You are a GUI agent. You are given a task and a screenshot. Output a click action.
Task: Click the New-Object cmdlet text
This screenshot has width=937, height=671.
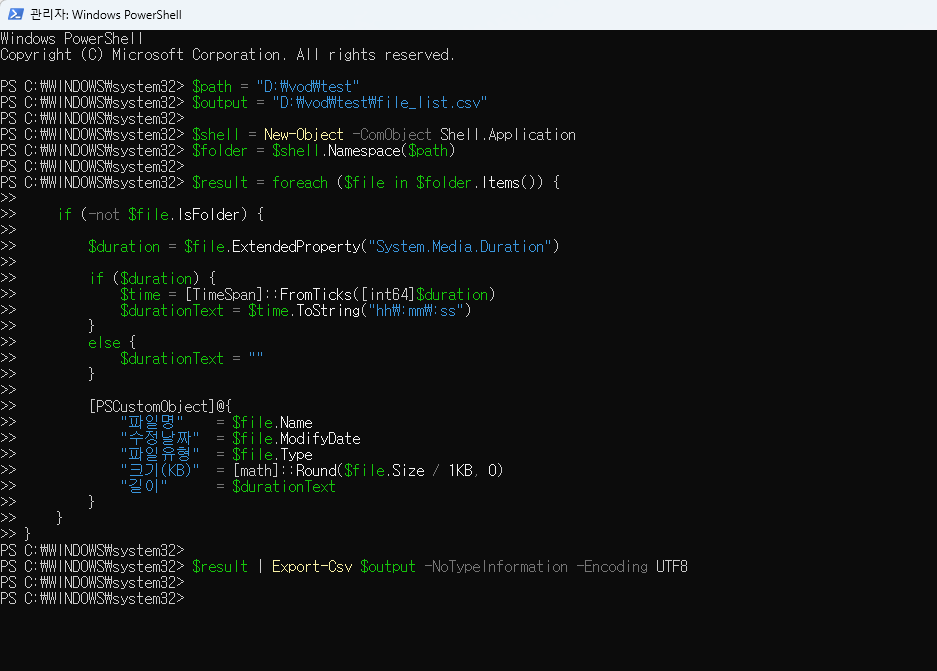coord(304,134)
